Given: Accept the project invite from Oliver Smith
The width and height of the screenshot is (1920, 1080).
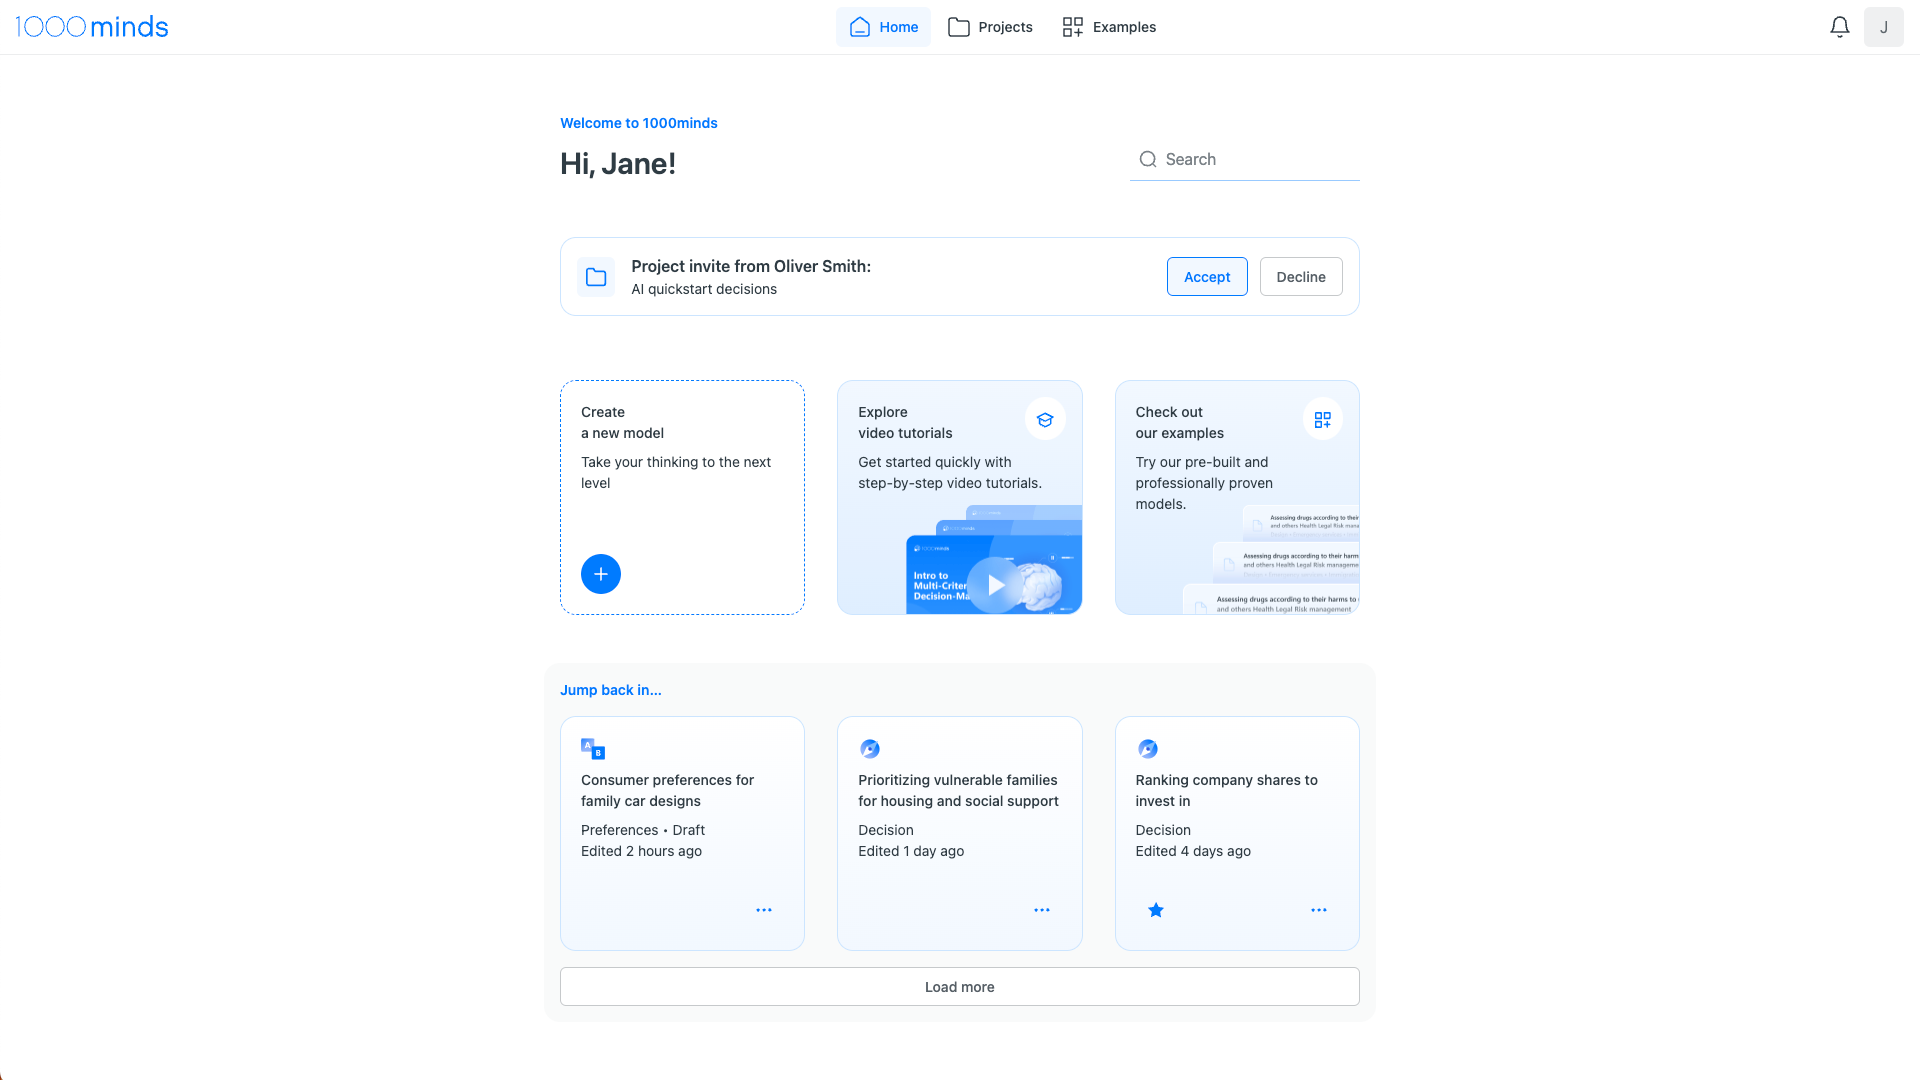Looking at the screenshot, I should [1206, 276].
